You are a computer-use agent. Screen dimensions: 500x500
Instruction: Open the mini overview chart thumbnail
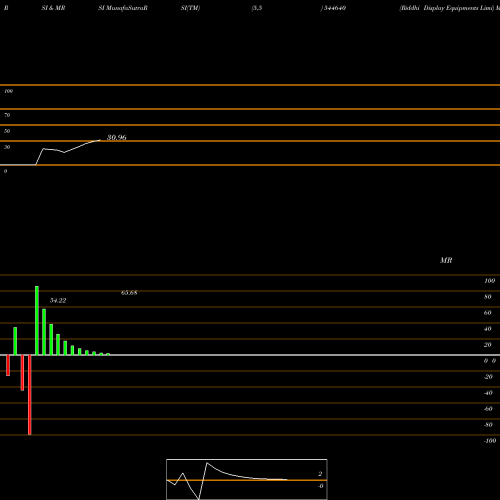(247, 479)
